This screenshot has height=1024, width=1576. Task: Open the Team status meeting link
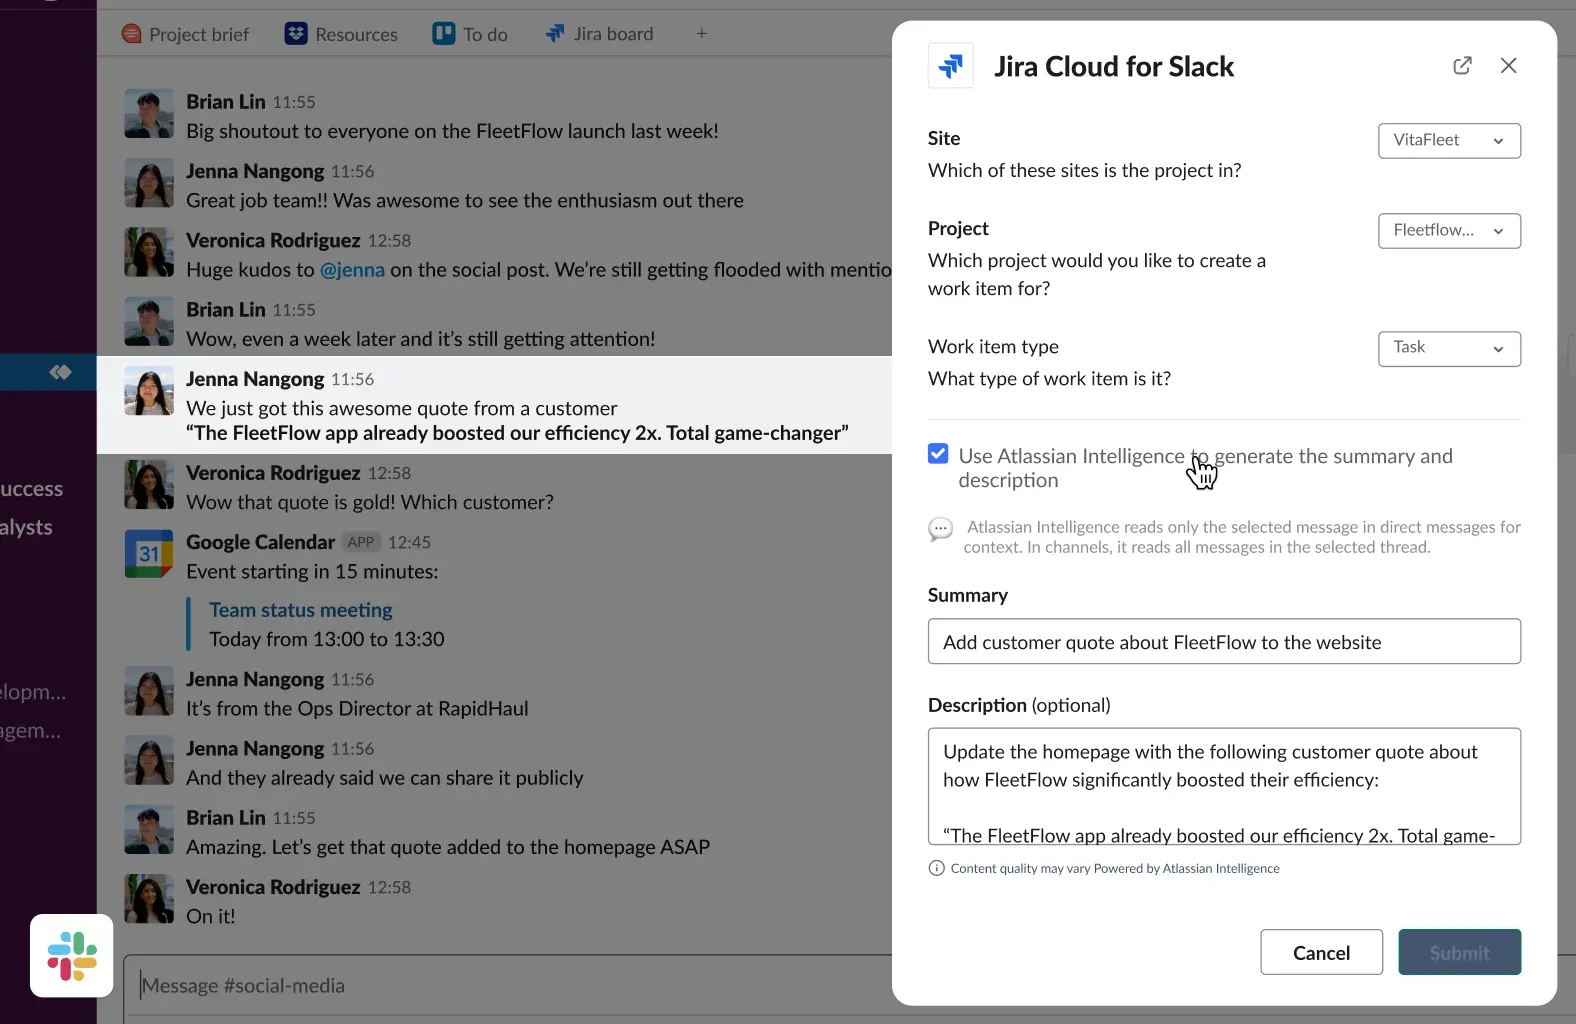pos(300,610)
